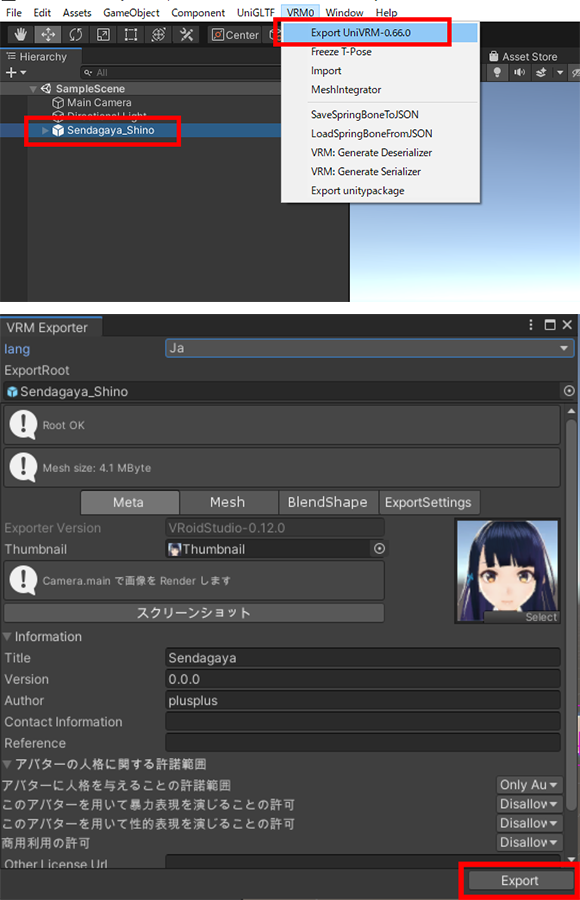Collapse the SampleScene tree node
580x900 pixels.
click(x=33, y=89)
